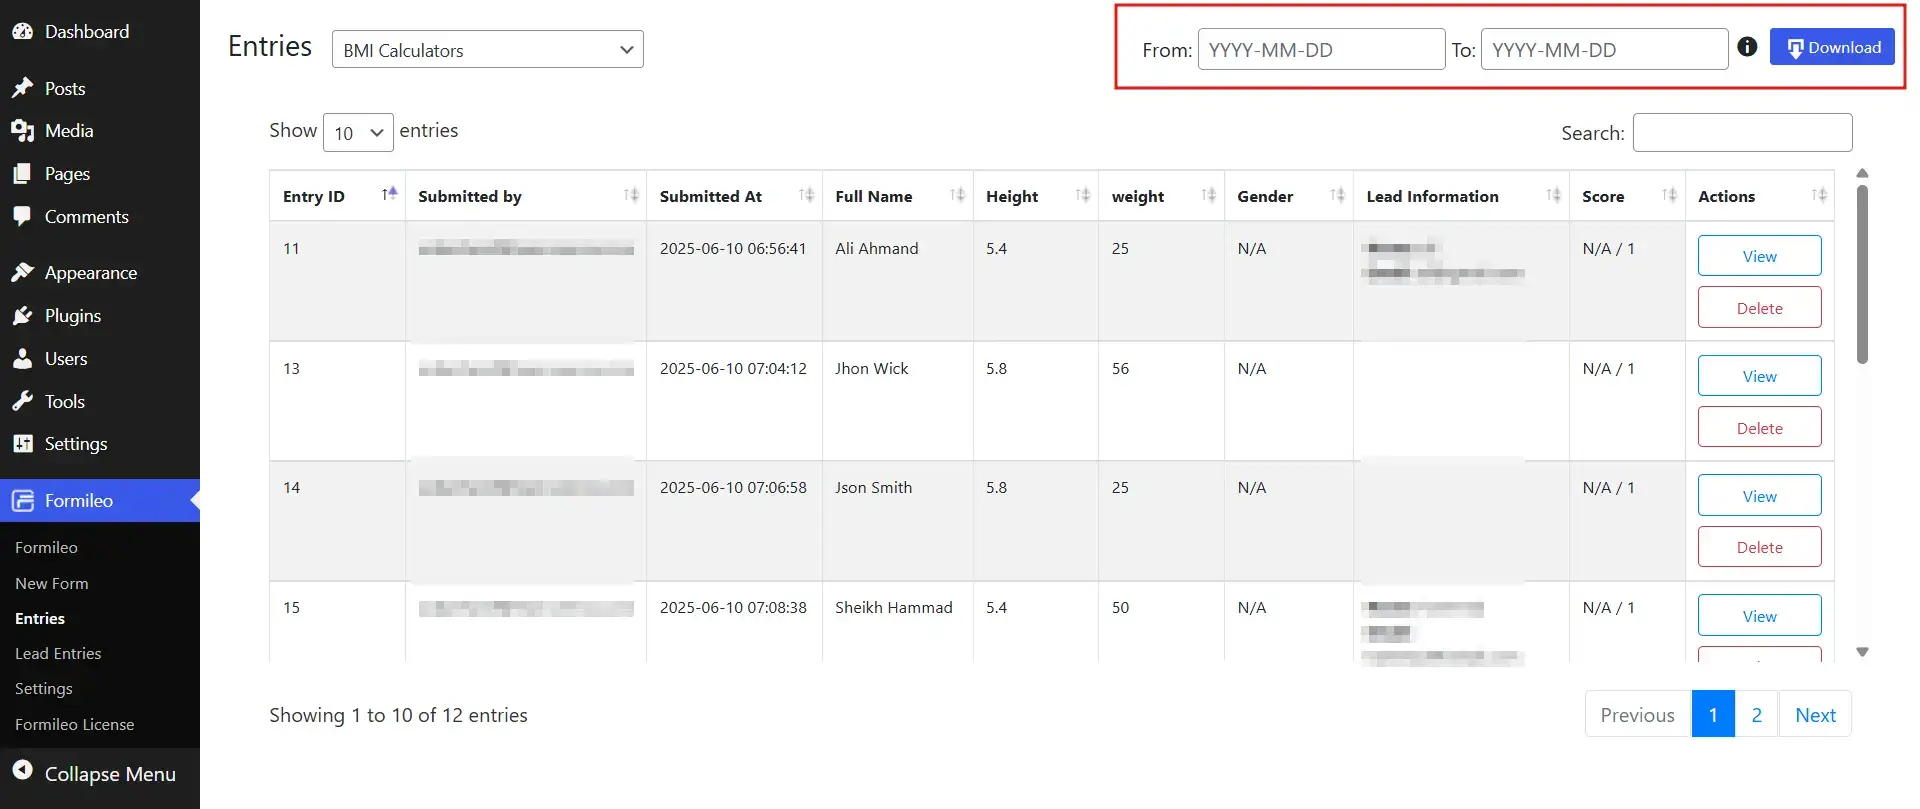Download entries with the Download button
This screenshot has height=809, width=1920.
click(1832, 48)
